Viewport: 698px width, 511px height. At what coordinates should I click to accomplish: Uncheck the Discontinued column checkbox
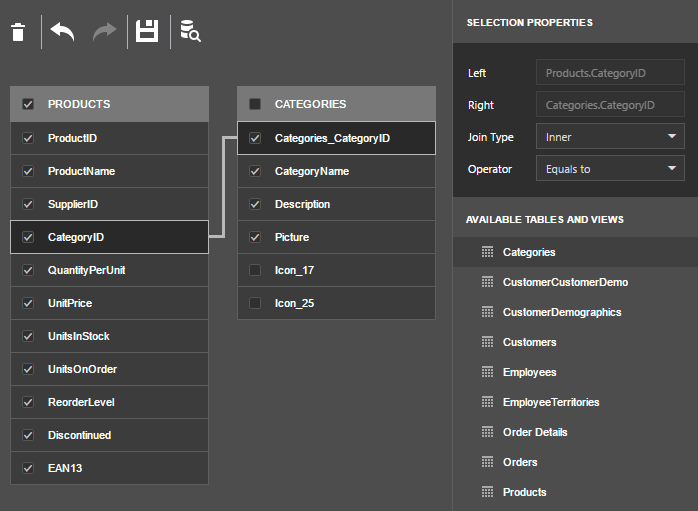coord(28,435)
